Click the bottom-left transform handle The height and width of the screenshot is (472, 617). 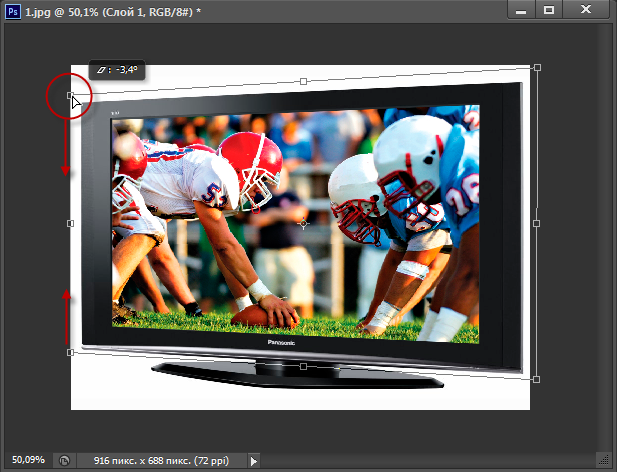[x=70, y=352]
